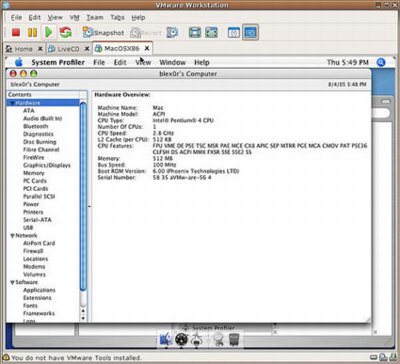The image size is (400, 364).
Task: Select Memory in the Contents list
Action: 34,173
